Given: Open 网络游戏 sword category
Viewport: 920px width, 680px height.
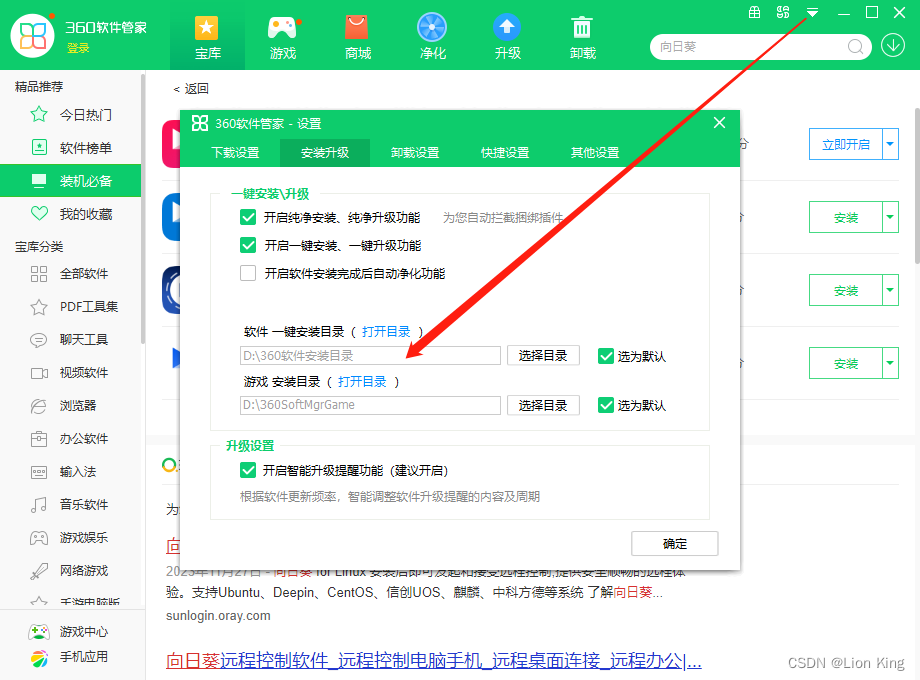Looking at the screenshot, I should click(69, 571).
